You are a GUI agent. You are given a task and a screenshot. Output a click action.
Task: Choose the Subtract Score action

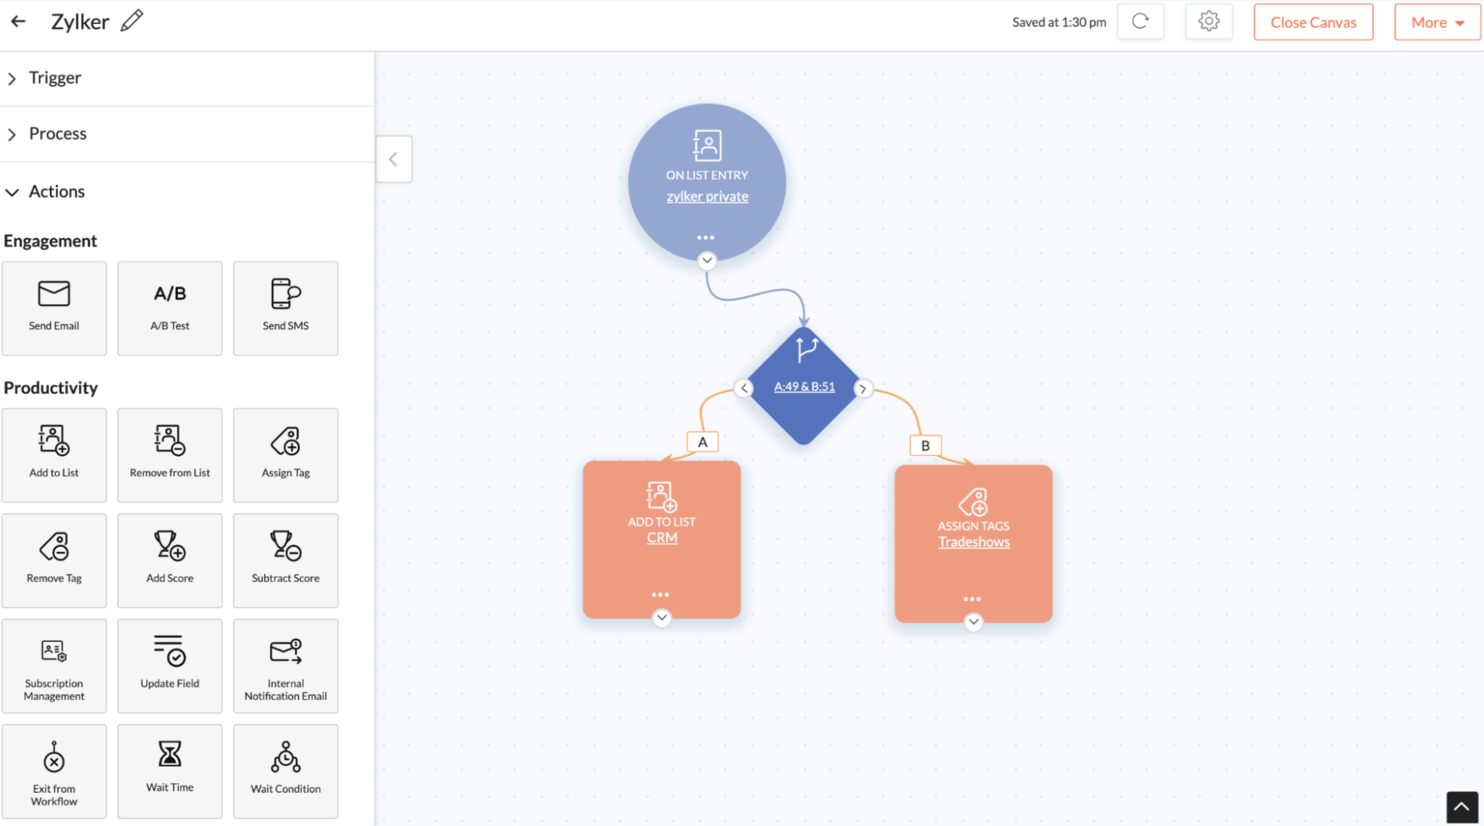(x=285, y=560)
